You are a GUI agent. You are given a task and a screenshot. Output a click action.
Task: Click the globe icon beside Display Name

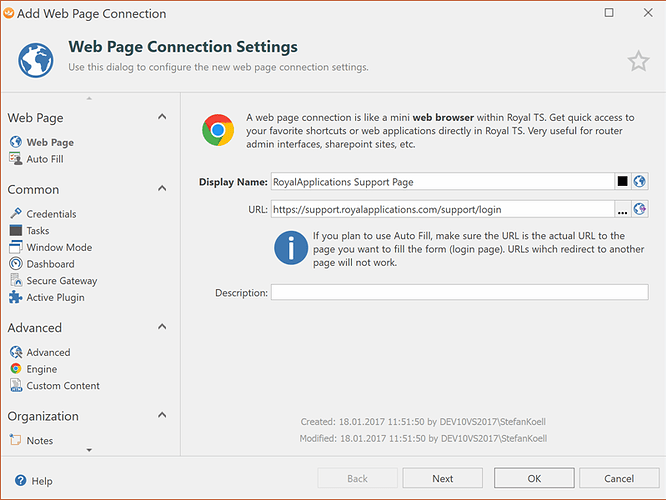[x=640, y=181]
